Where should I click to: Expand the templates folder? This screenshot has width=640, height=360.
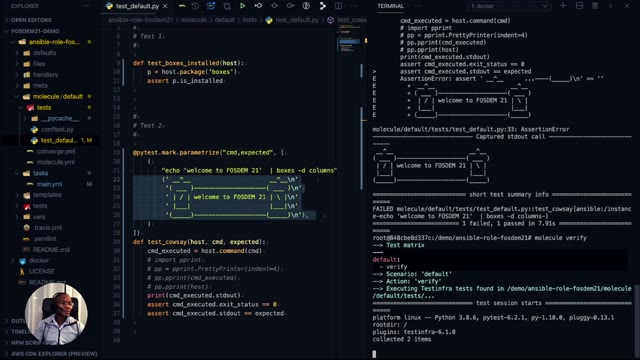pyautogui.click(x=47, y=195)
